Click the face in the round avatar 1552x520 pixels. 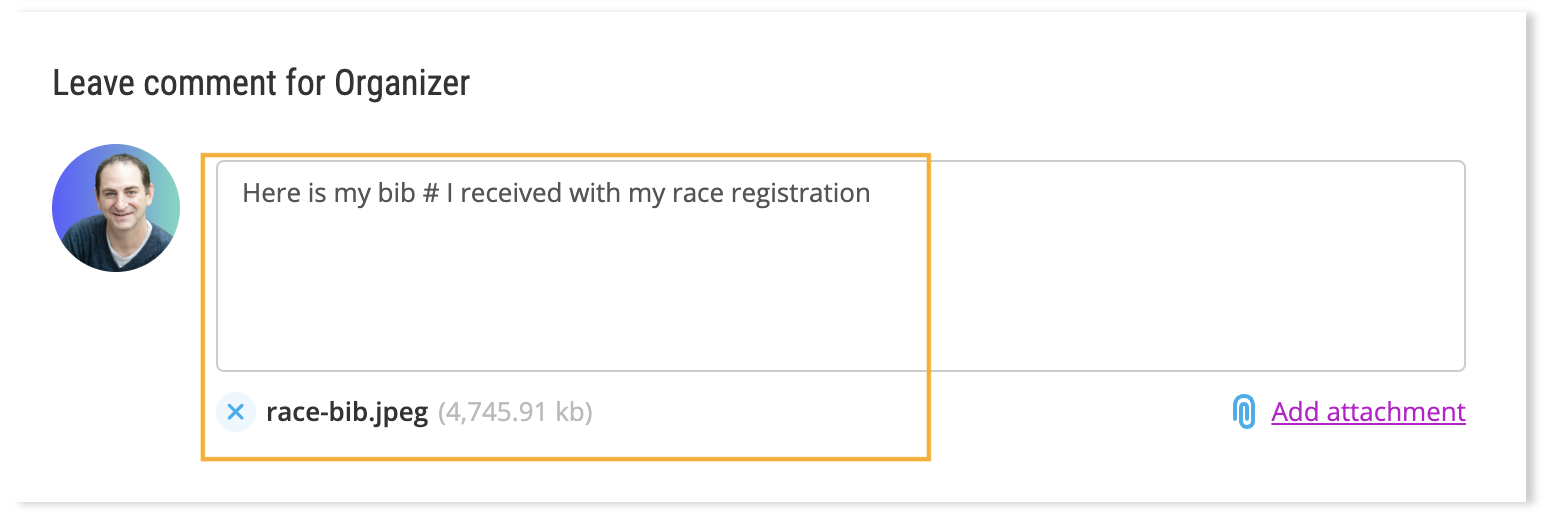coord(122,198)
